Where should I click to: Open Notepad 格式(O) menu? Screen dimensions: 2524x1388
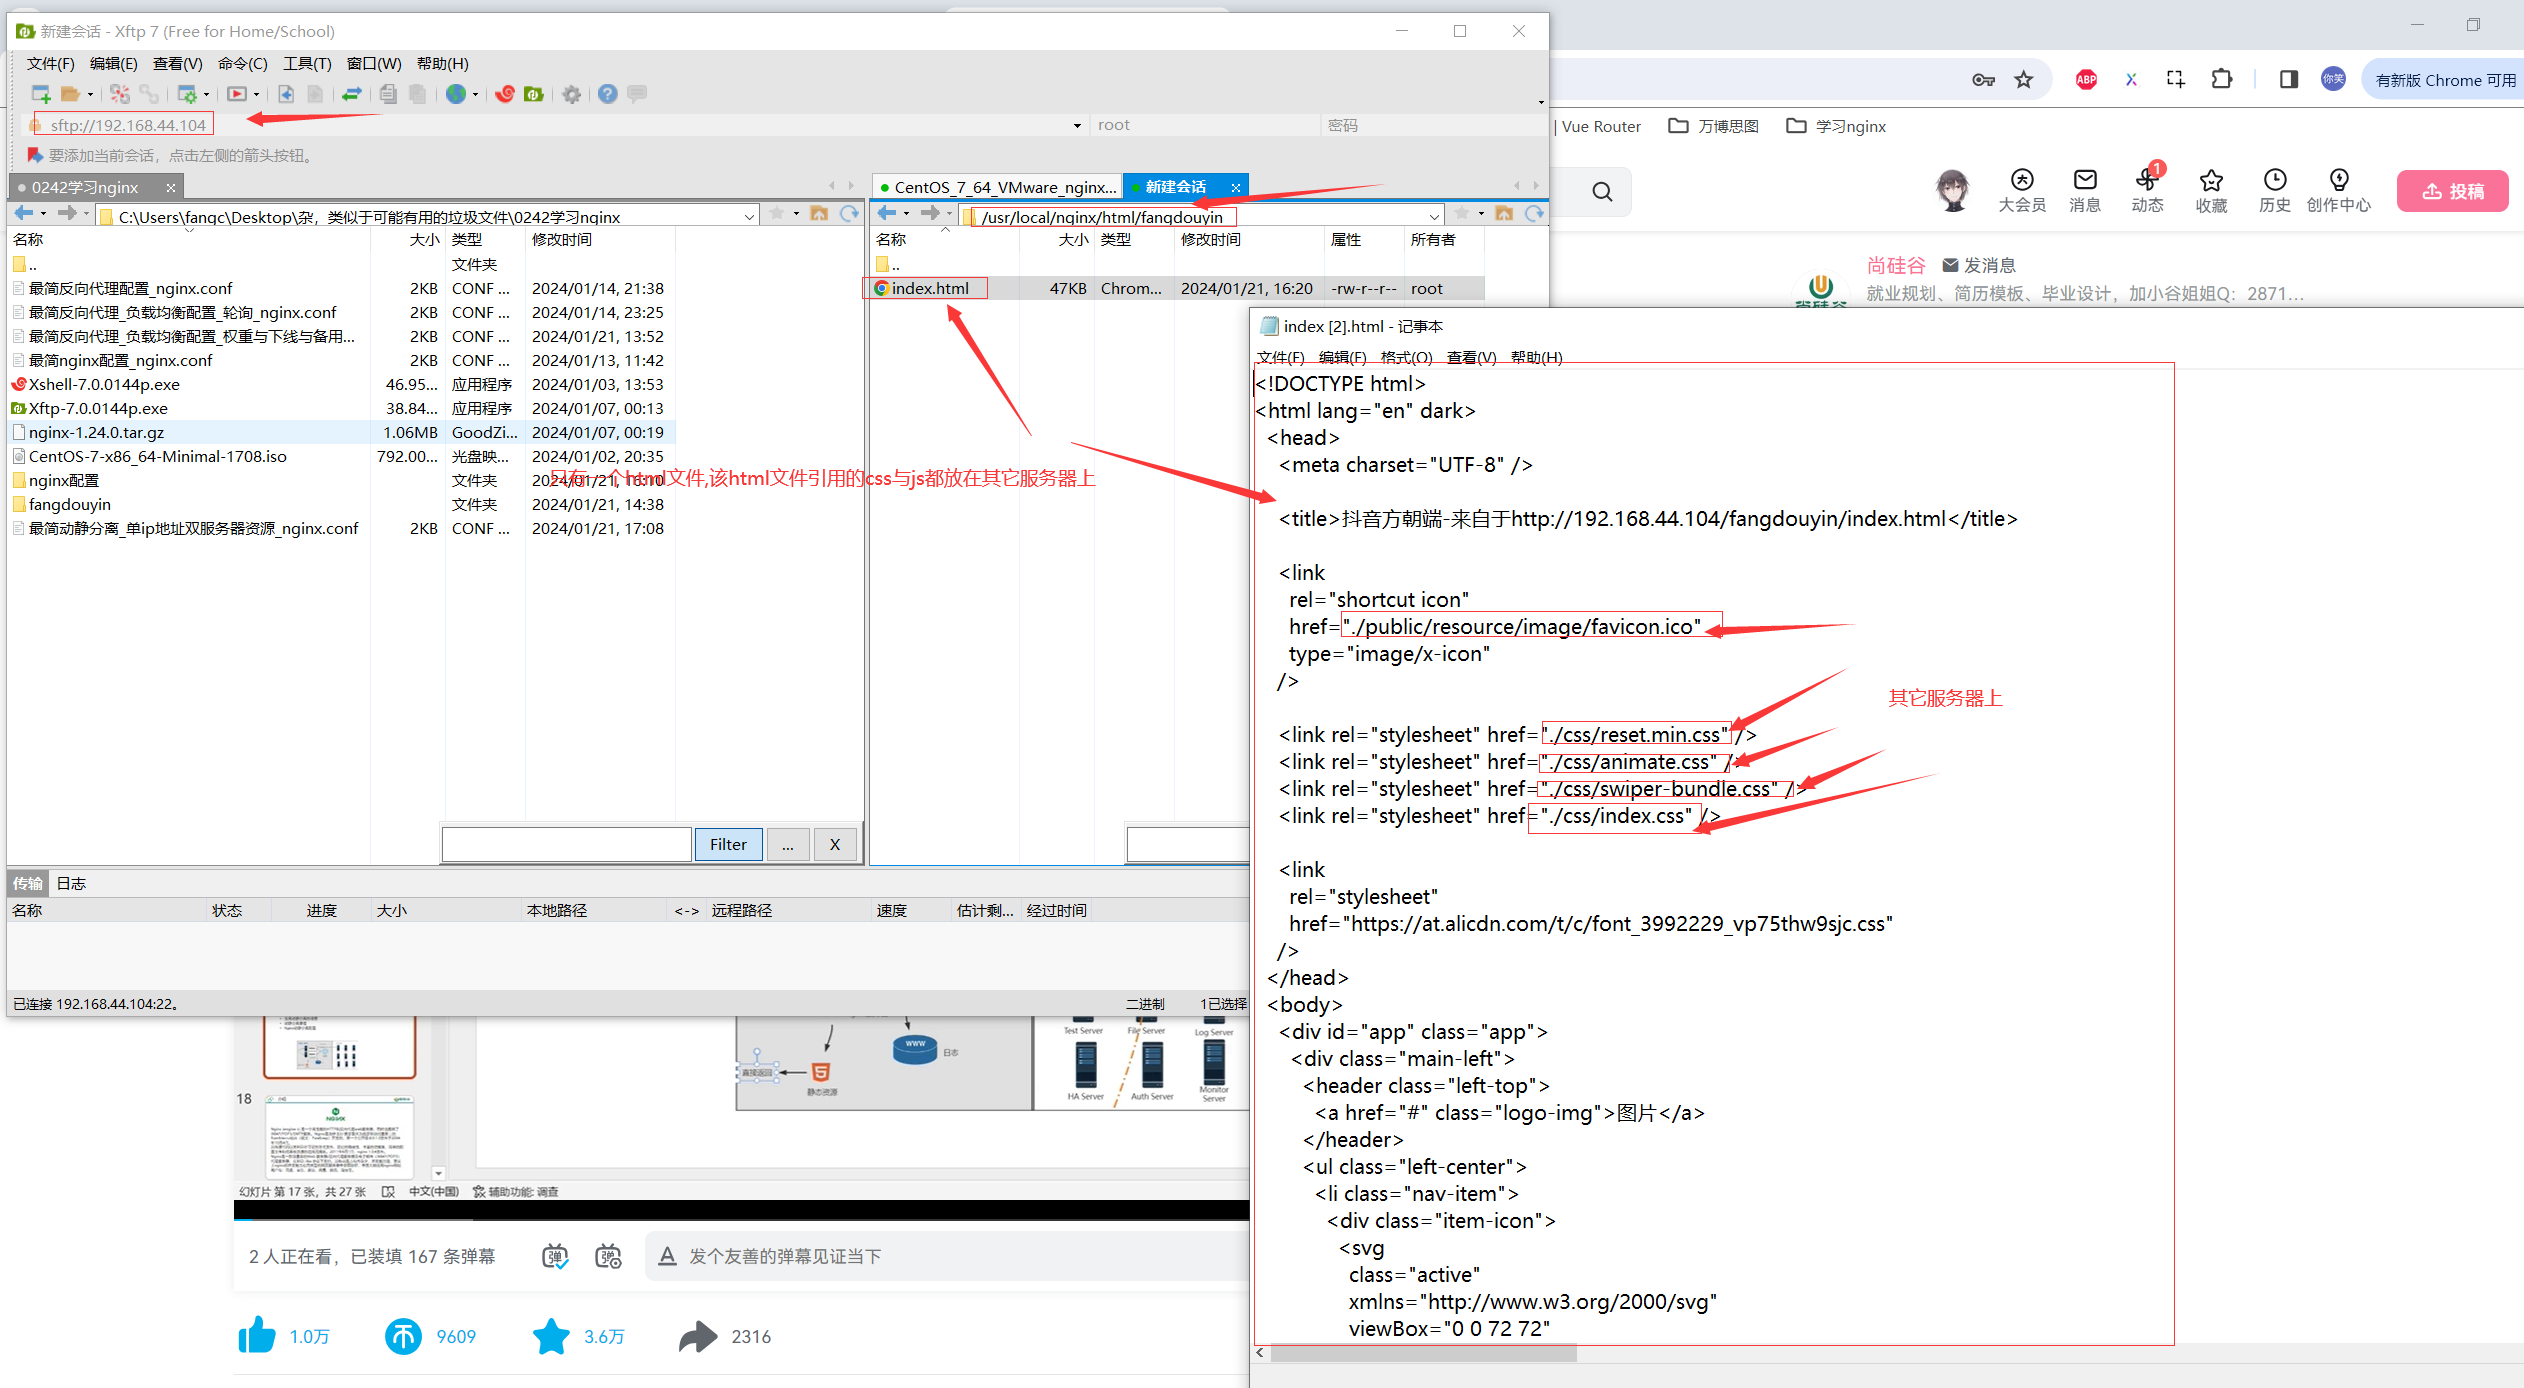pyautogui.click(x=1406, y=357)
